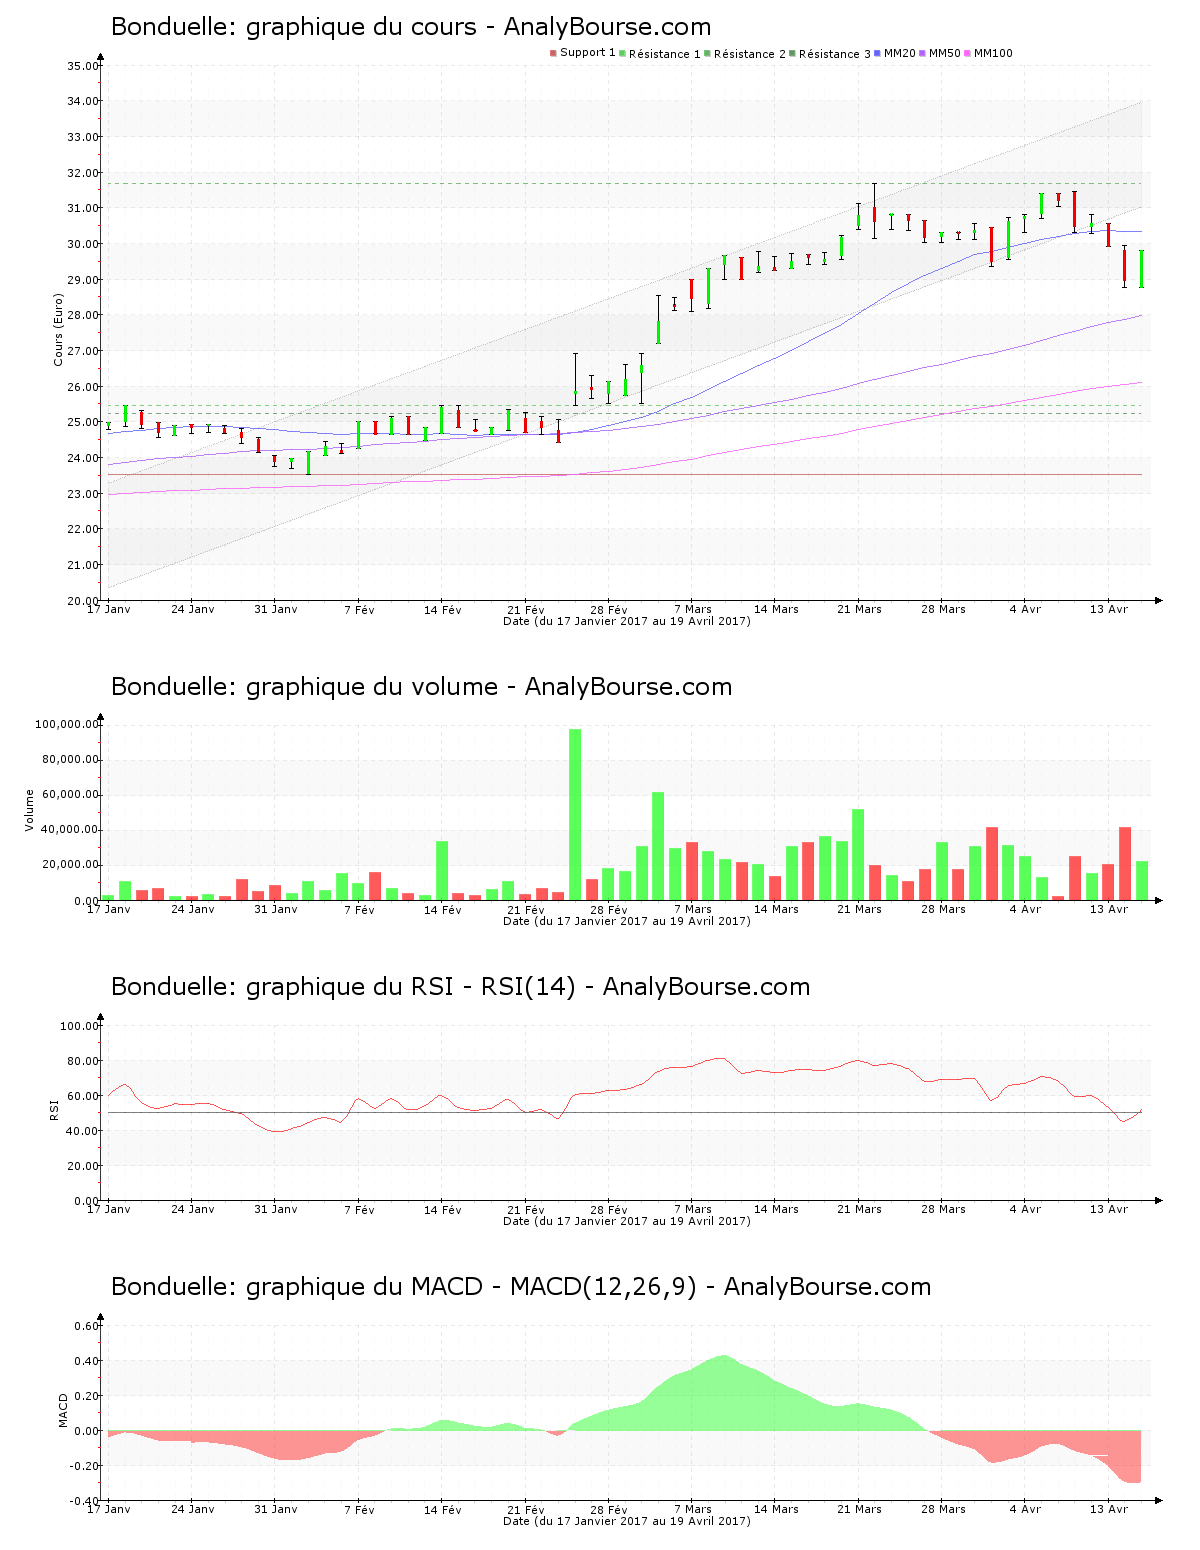This screenshot has height=1550, width=1200.
Task: Click '21 Mars' on the price chart axis
Action: coord(860,609)
